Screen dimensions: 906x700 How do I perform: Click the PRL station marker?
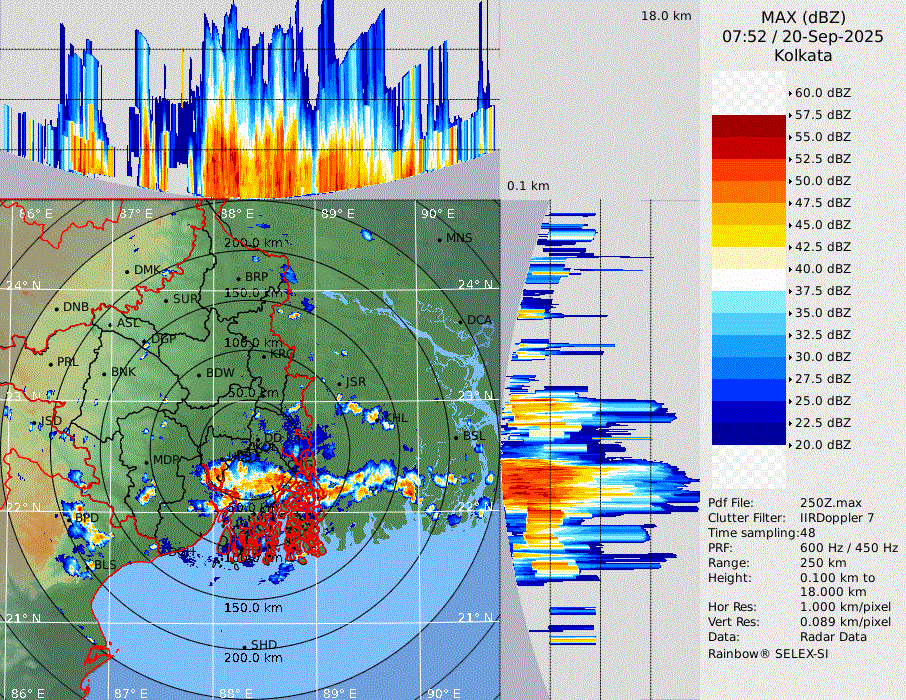[x=51, y=363]
